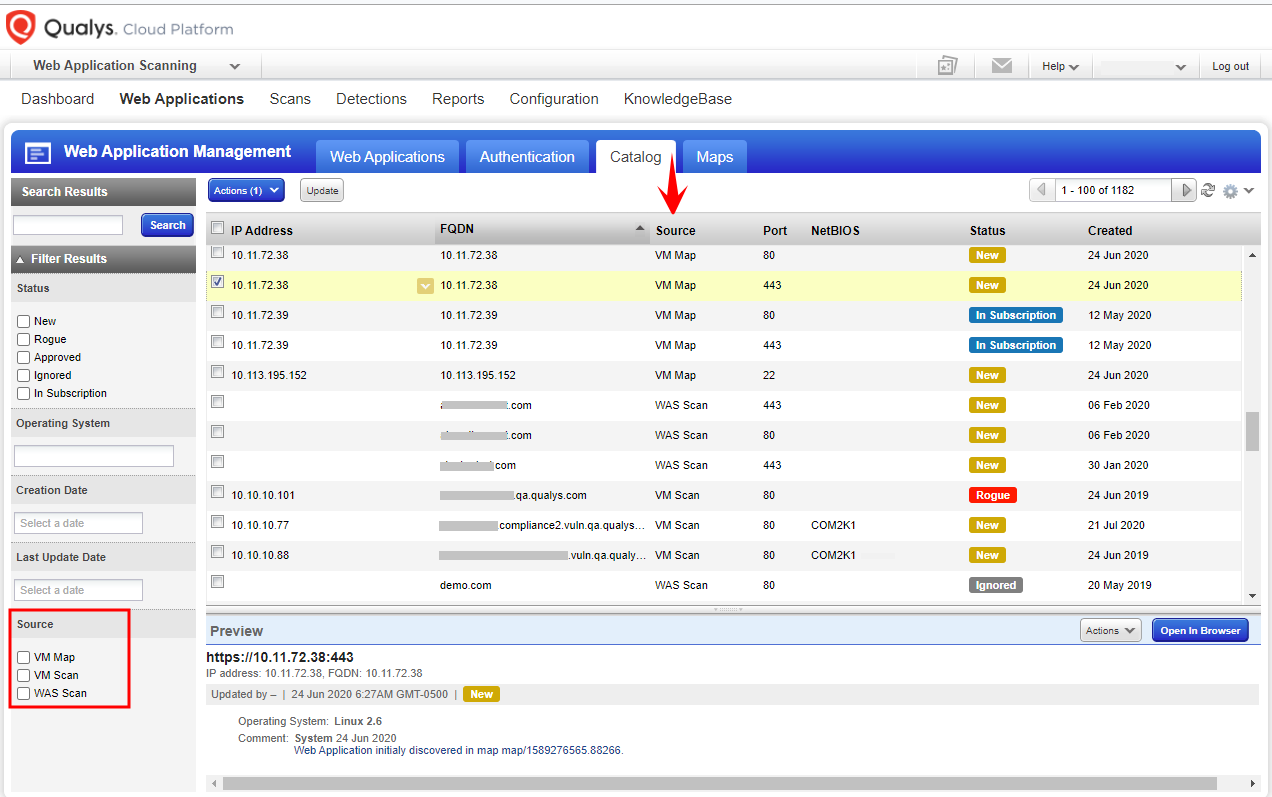Click the horizontal scrollbar at the bottom

tap(719, 783)
